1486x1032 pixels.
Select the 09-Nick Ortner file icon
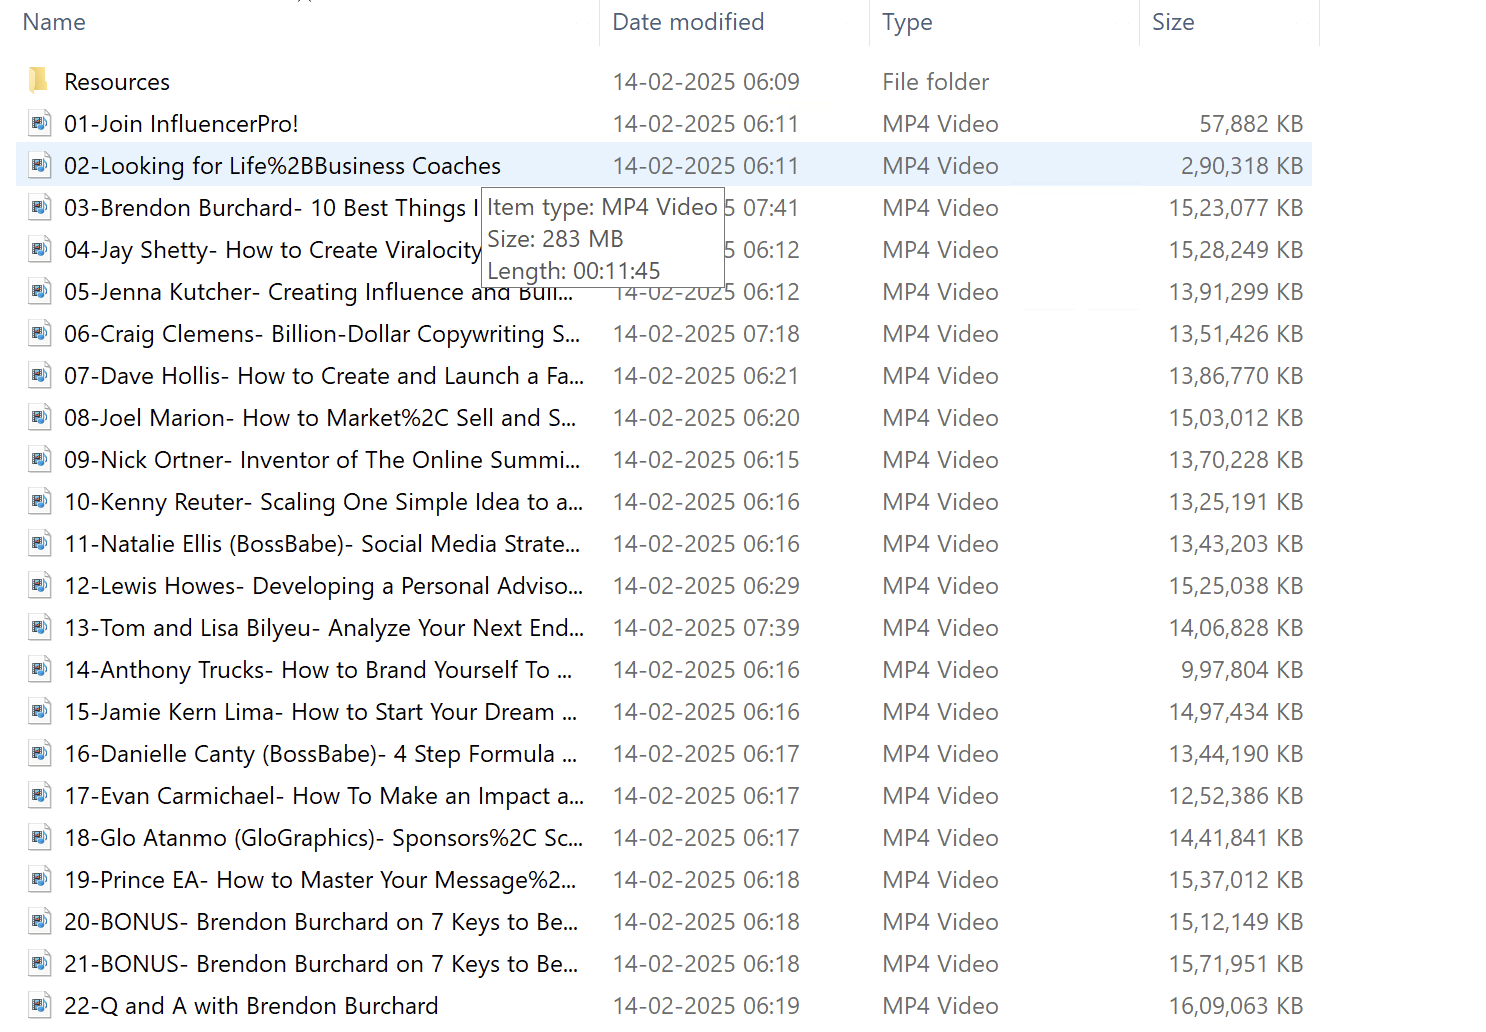(x=40, y=459)
